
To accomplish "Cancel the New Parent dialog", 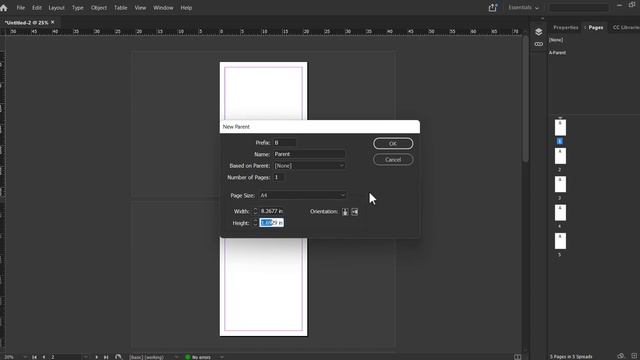I will coord(393,160).
